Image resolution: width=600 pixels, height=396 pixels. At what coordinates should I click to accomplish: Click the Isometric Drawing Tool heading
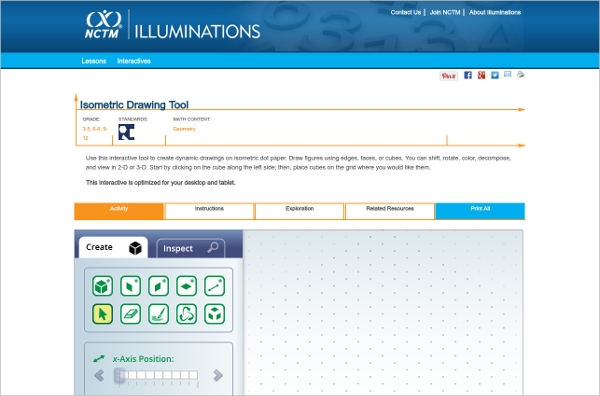pyautogui.click(x=134, y=105)
